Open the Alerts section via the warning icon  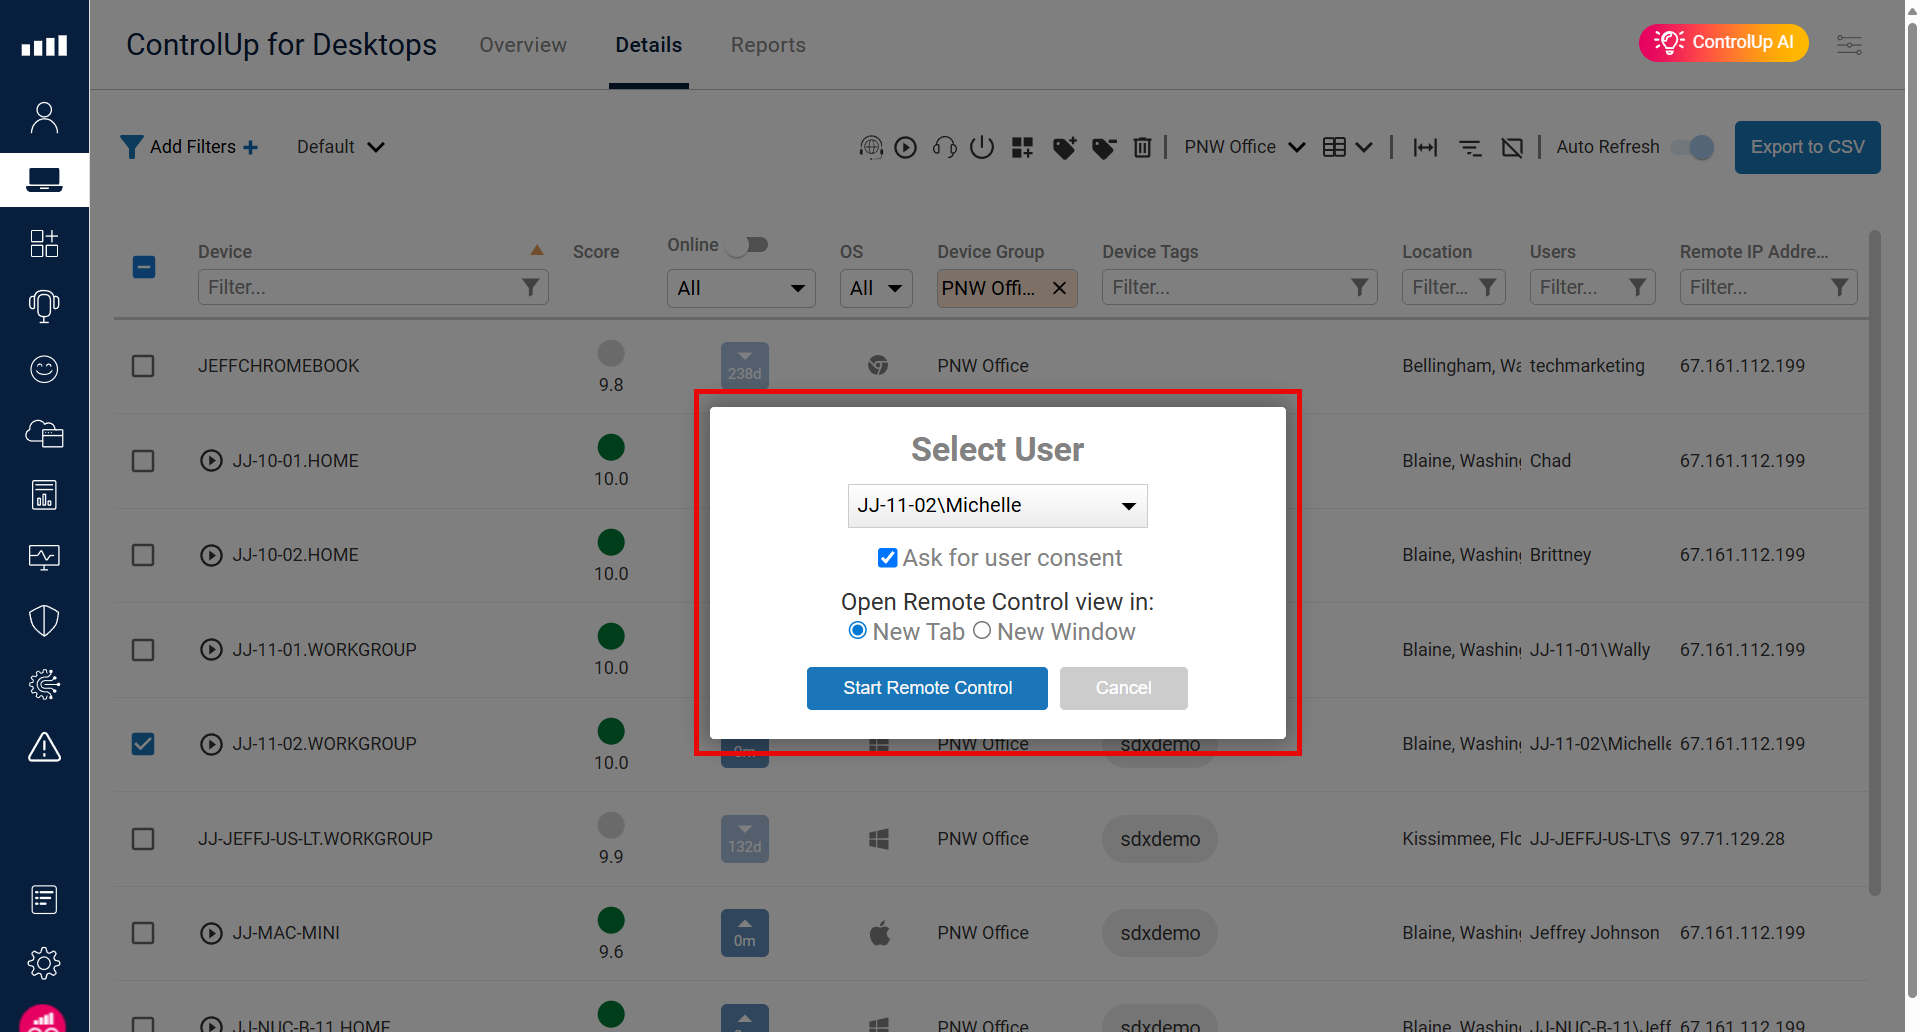click(44, 747)
